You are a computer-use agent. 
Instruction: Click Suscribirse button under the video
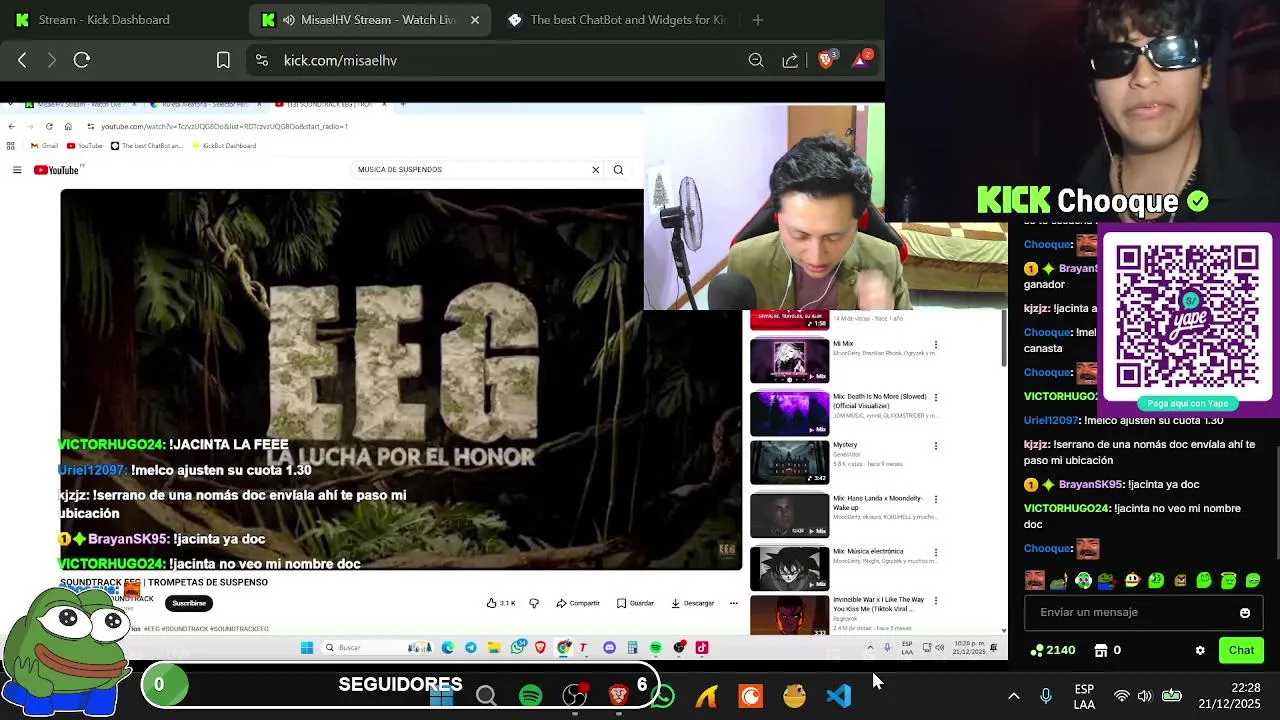click(x=189, y=603)
